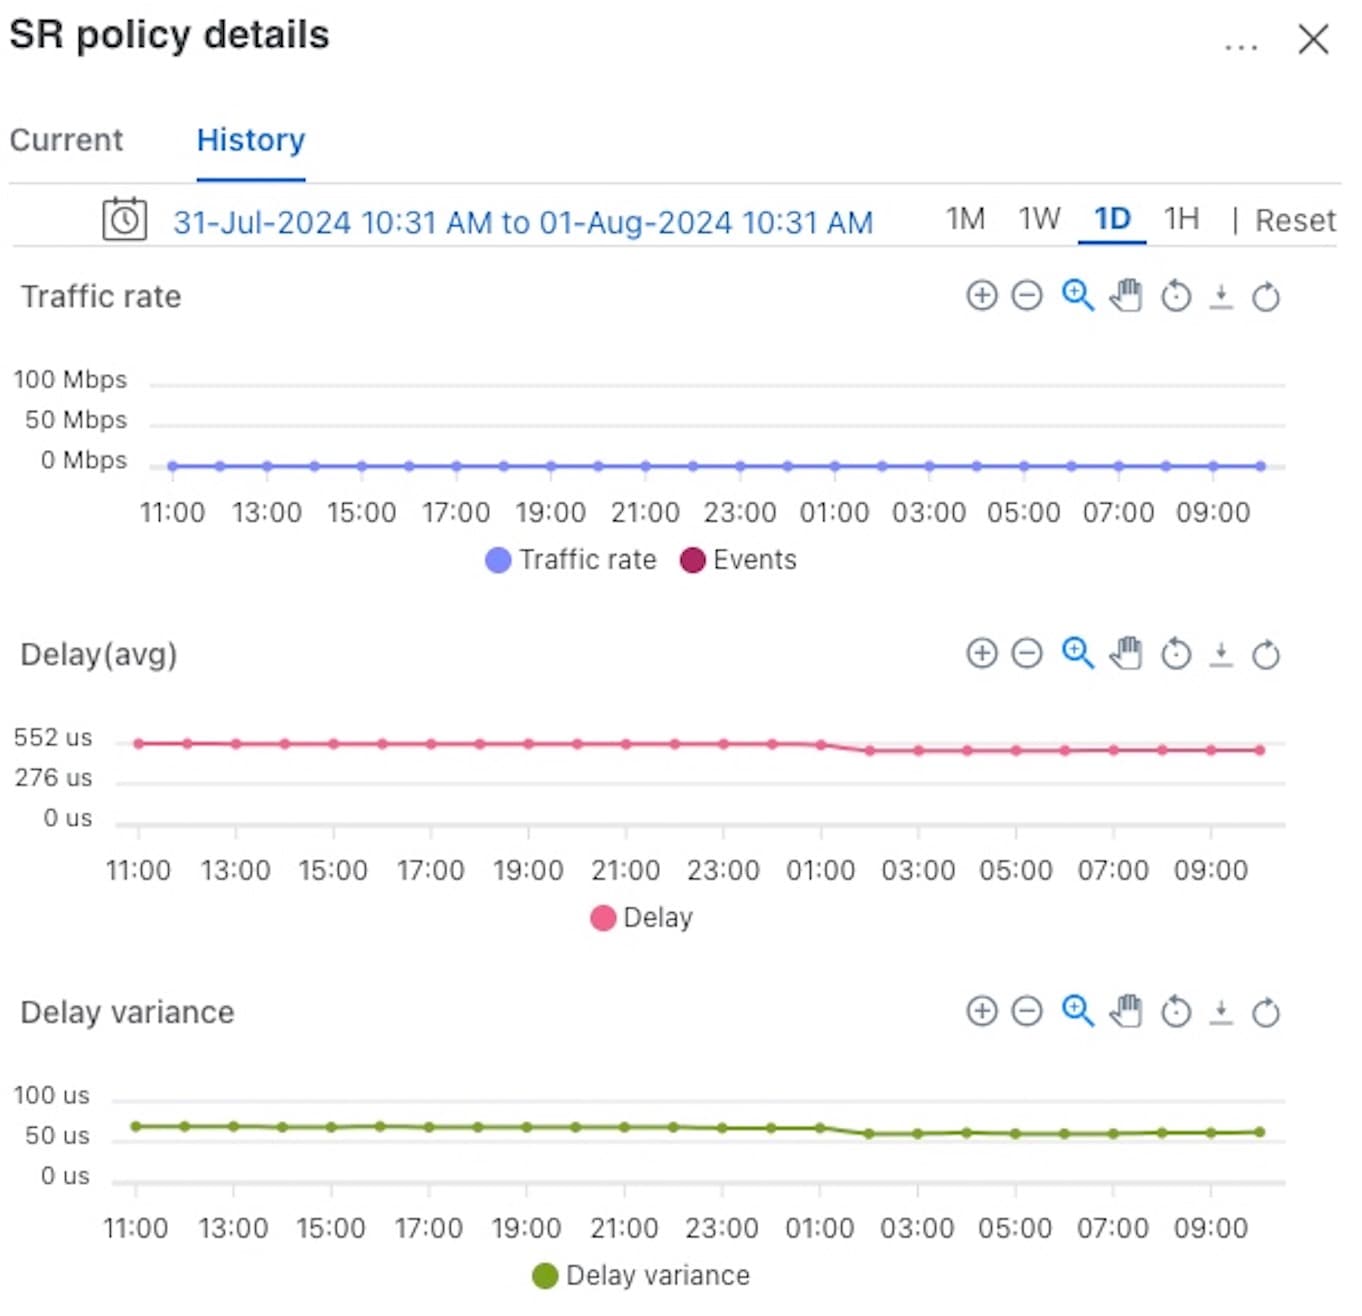The width and height of the screenshot is (1362, 1316).
Task: Activate pan hand tool on Delay(avg)
Action: [1126, 654]
